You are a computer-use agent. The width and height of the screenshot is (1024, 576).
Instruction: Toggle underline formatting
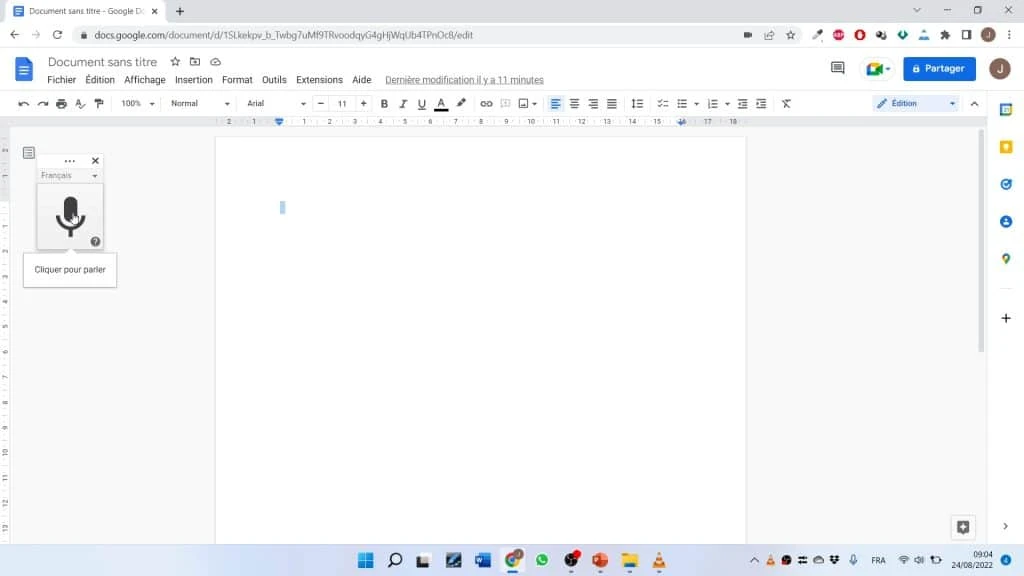pyautogui.click(x=422, y=104)
